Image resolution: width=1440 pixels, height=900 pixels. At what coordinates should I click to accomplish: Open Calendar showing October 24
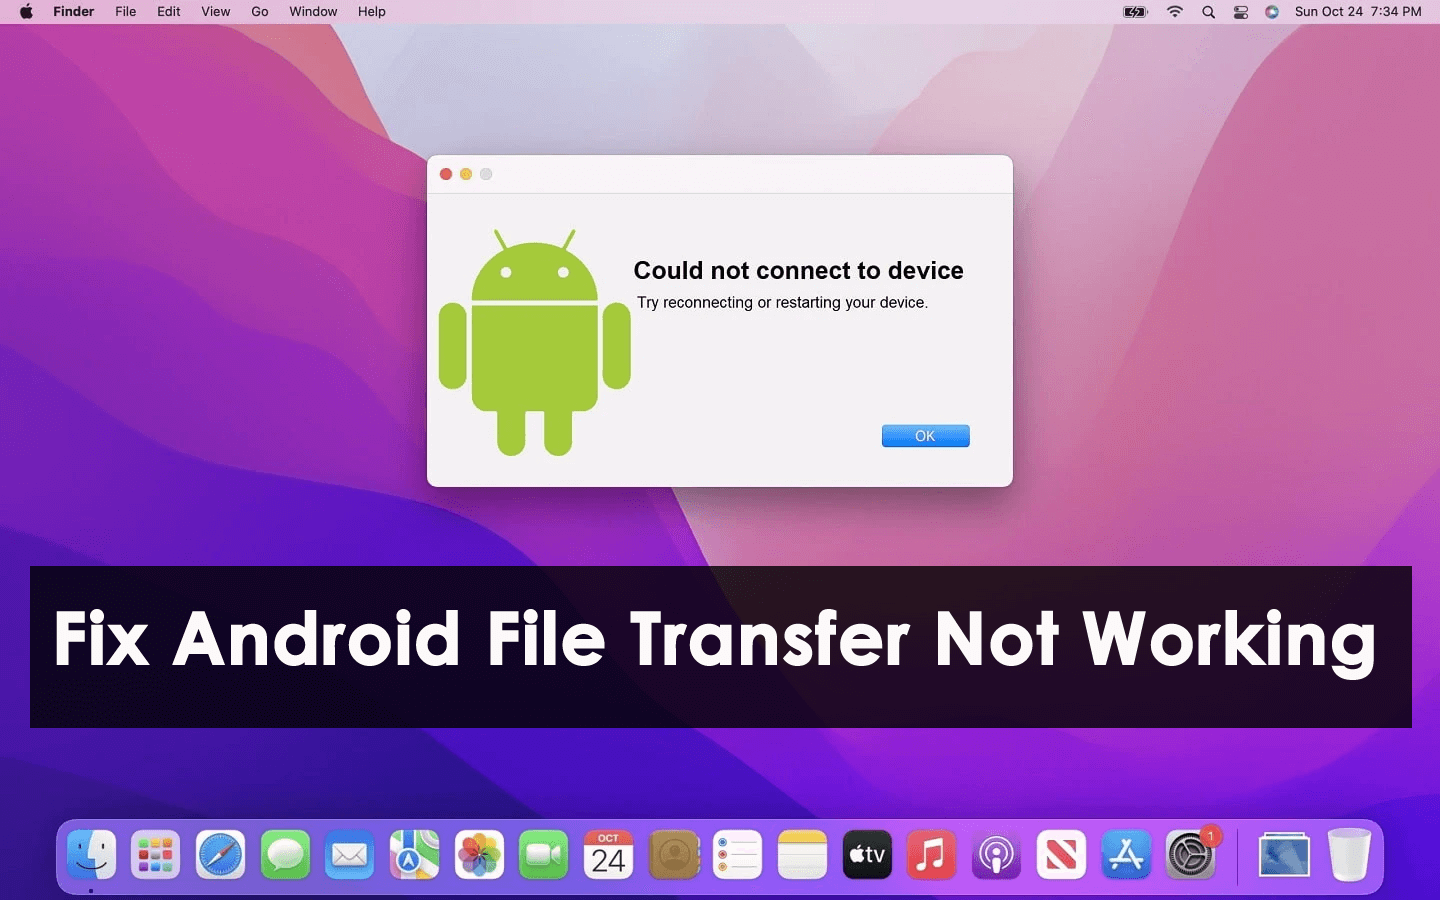[607, 855]
